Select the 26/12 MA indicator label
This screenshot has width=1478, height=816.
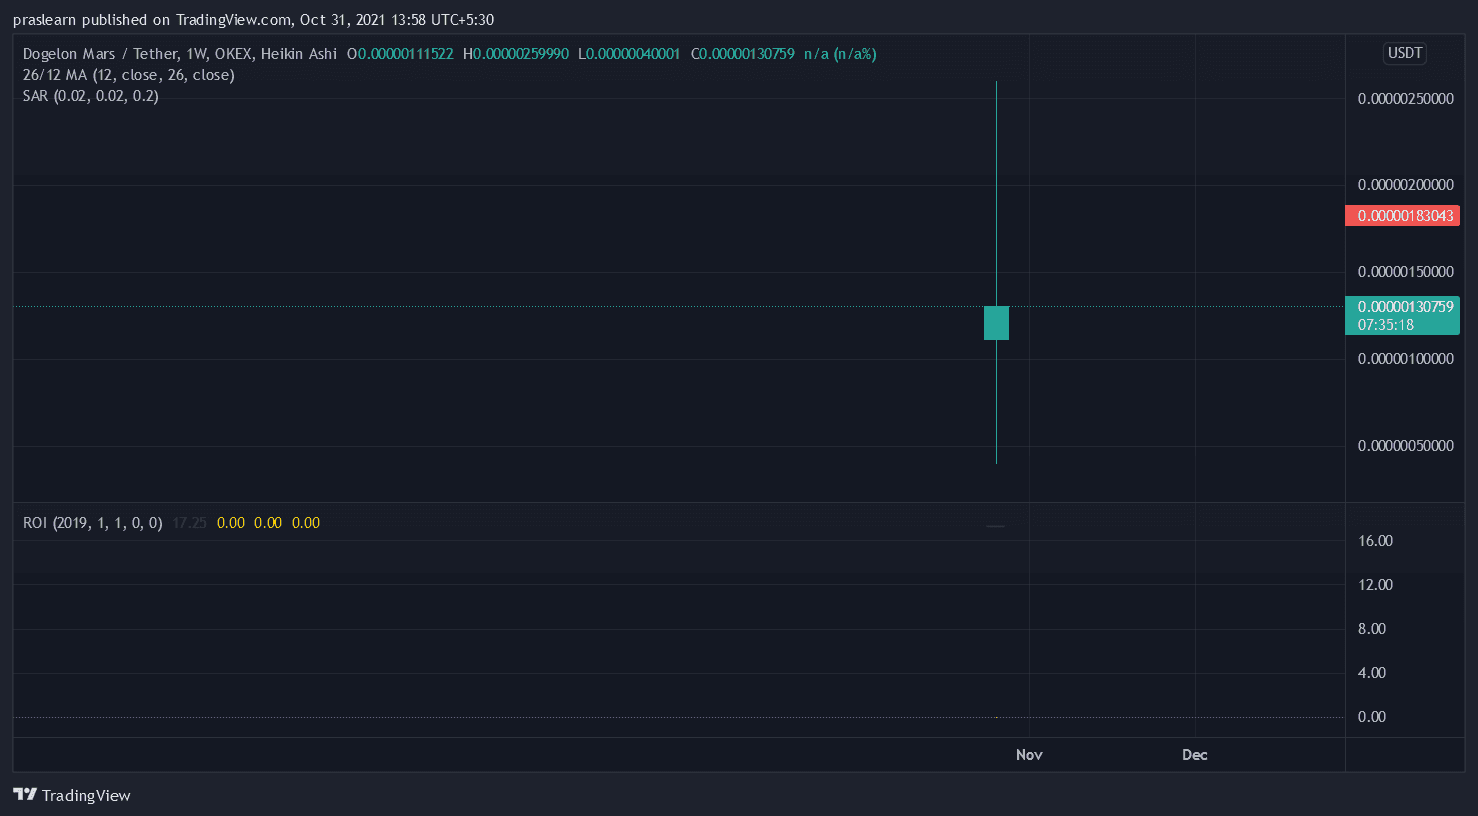coord(128,75)
